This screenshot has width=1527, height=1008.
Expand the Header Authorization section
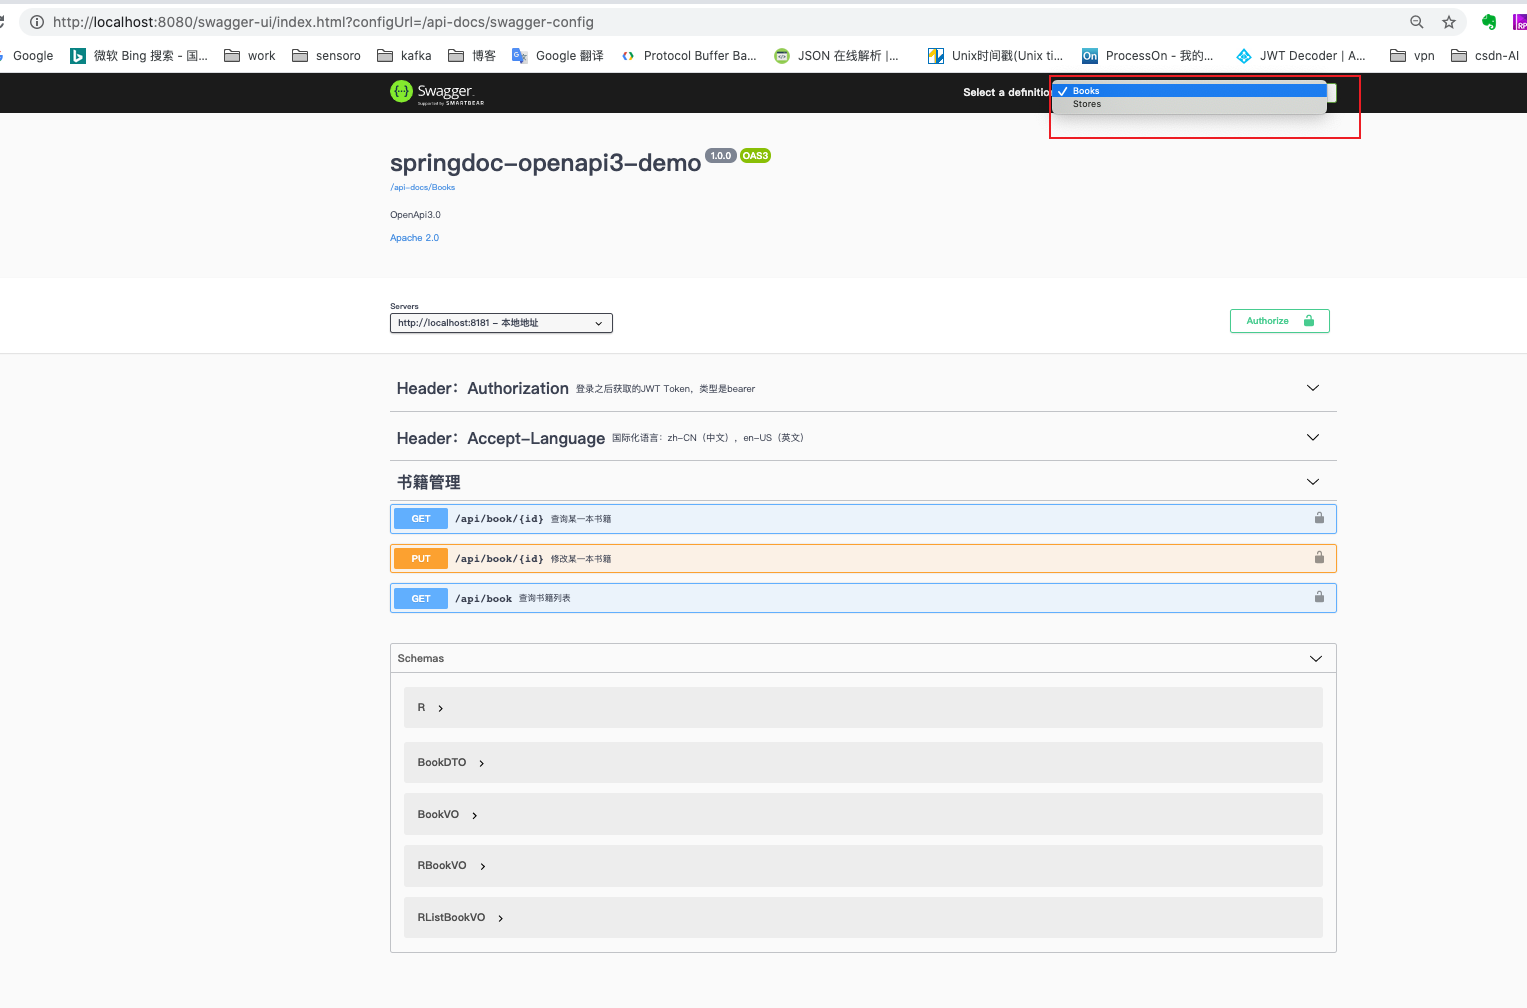pos(1312,388)
